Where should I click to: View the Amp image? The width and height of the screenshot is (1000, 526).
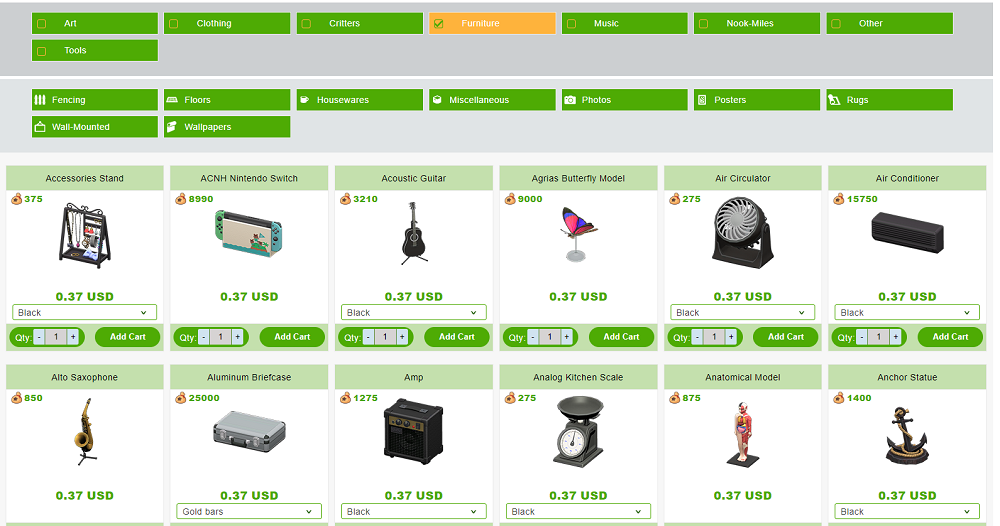click(x=414, y=432)
